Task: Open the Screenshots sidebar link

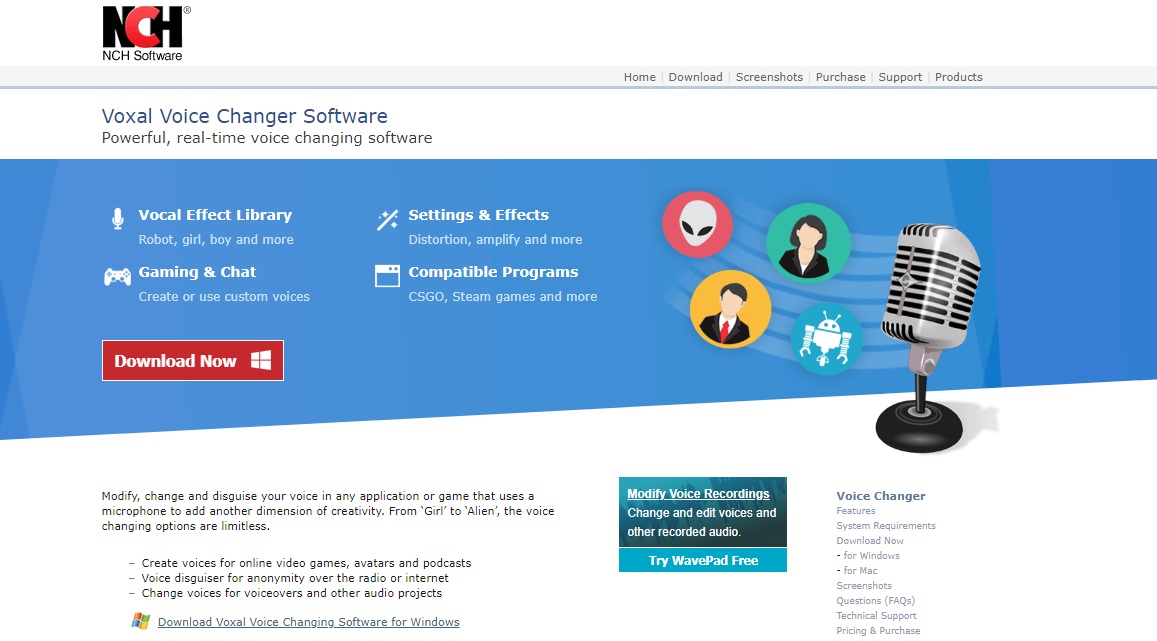Action: 864,585
